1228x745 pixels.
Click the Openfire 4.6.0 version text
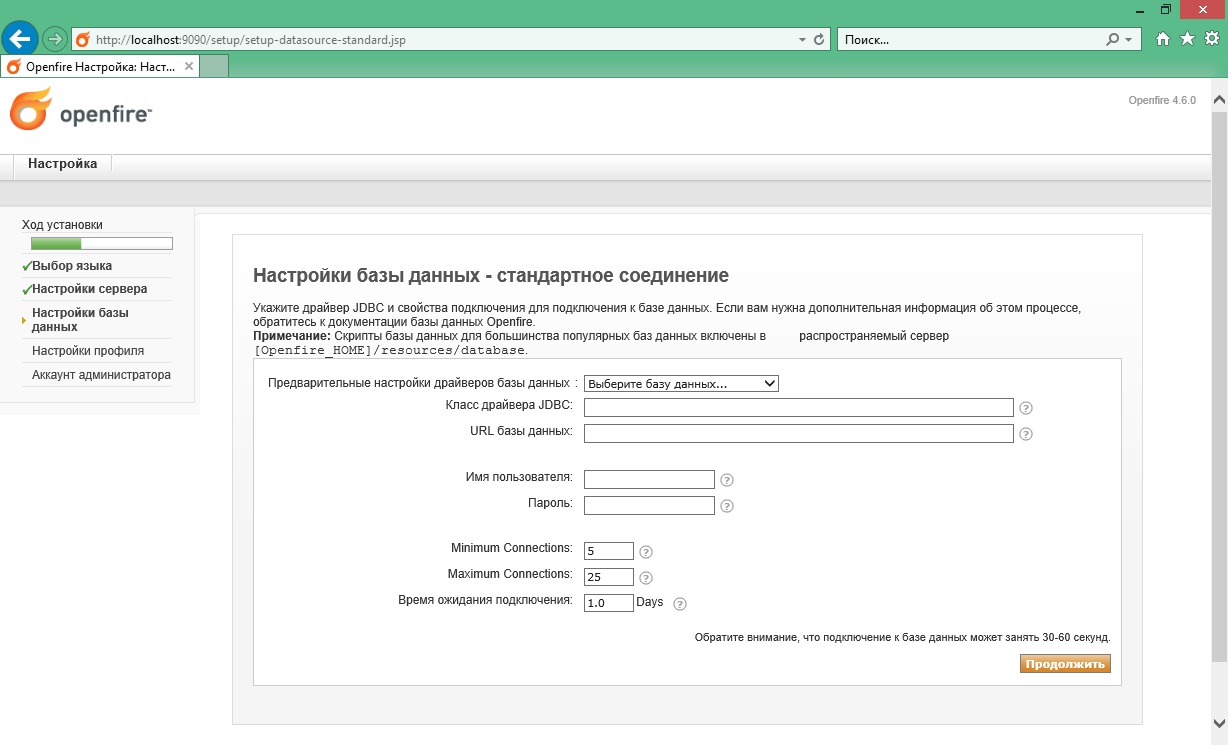point(1162,101)
